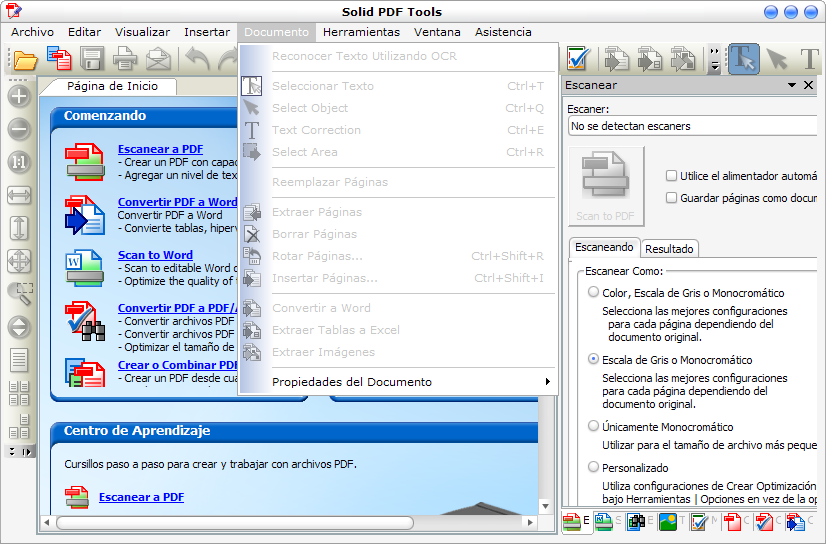This screenshot has height=544, width=826.
Task: Select the text selection tool in toolbar
Action: point(742,59)
